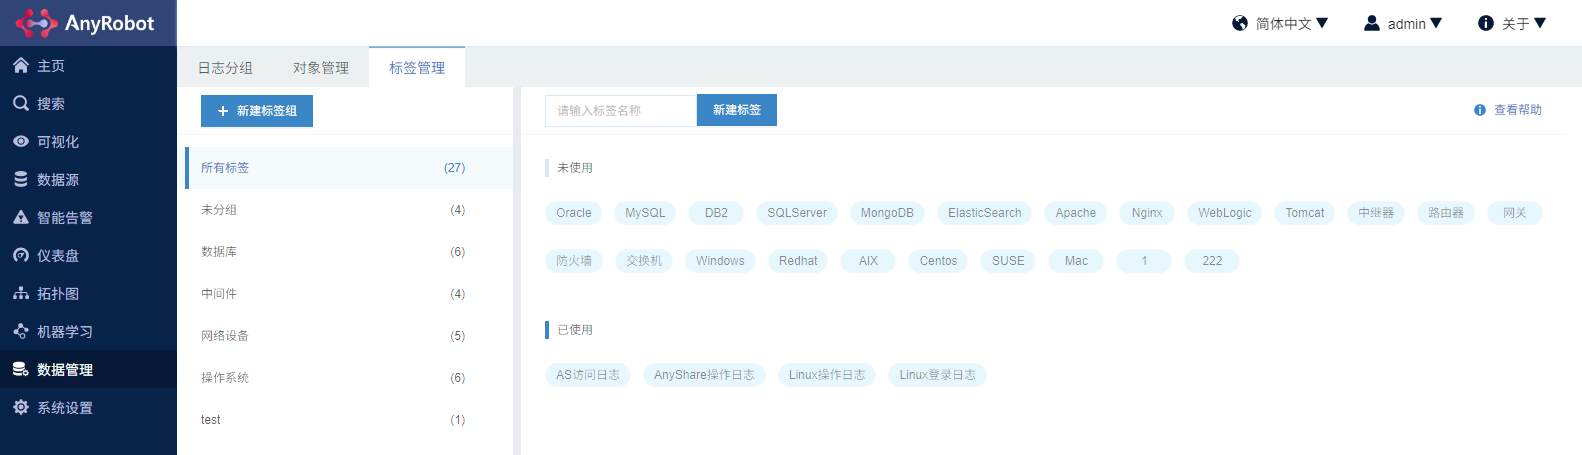Image resolution: width=1582 pixels, height=455 pixels.
Task: Open search via magnifier icon
Action: (x=21, y=104)
